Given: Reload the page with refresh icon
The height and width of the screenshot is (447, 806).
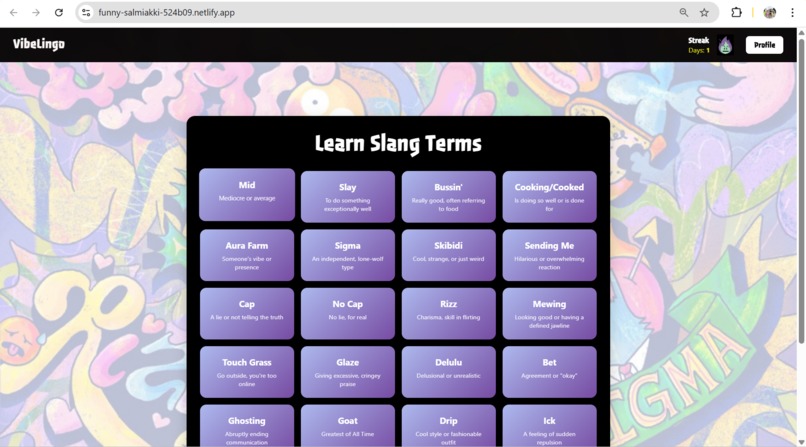Looking at the screenshot, I should (59, 12).
